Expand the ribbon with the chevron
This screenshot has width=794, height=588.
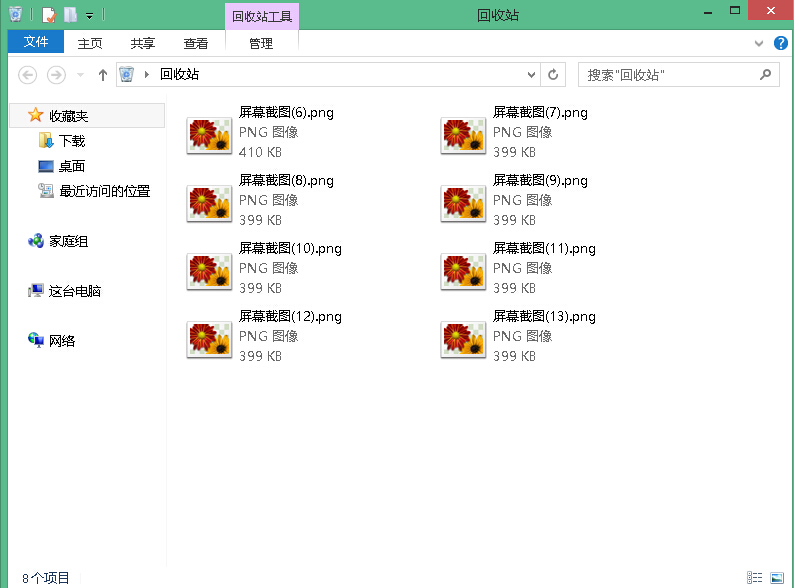(759, 44)
